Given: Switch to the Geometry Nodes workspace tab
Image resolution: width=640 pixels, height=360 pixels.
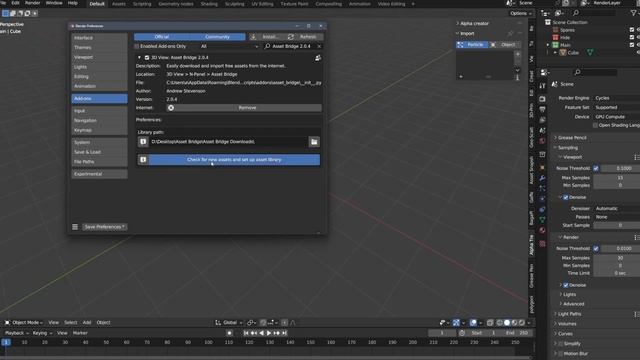Looking at the screenshot, I should [x=176, y=4].
